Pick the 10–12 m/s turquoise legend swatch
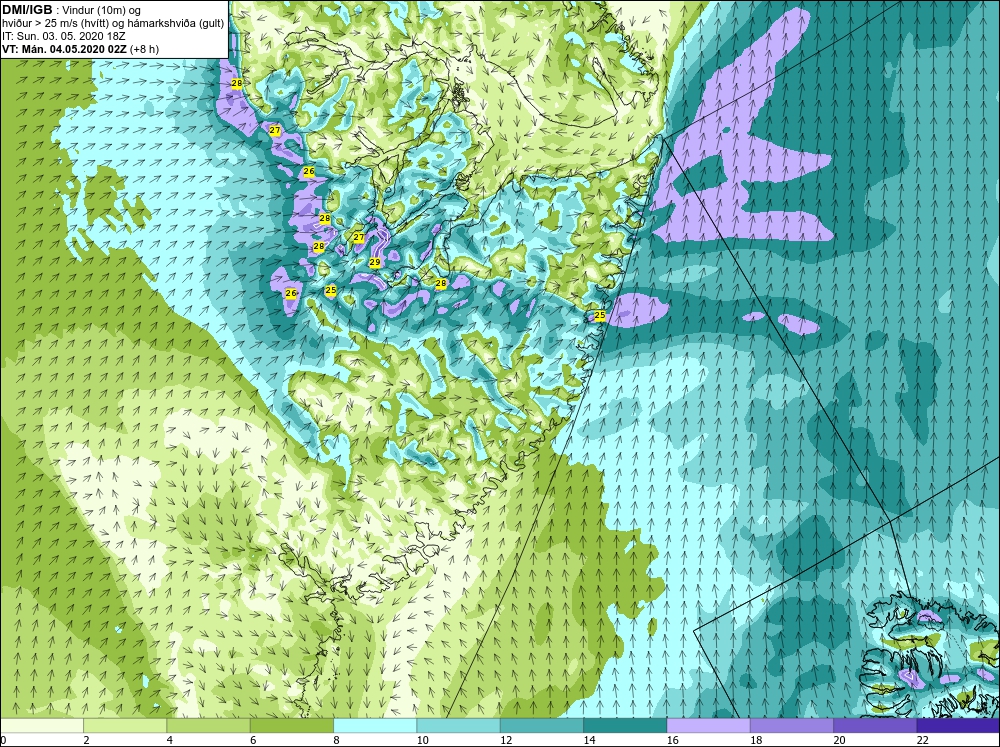Viewport: 1000px width, 747px height. click(458, 726)
